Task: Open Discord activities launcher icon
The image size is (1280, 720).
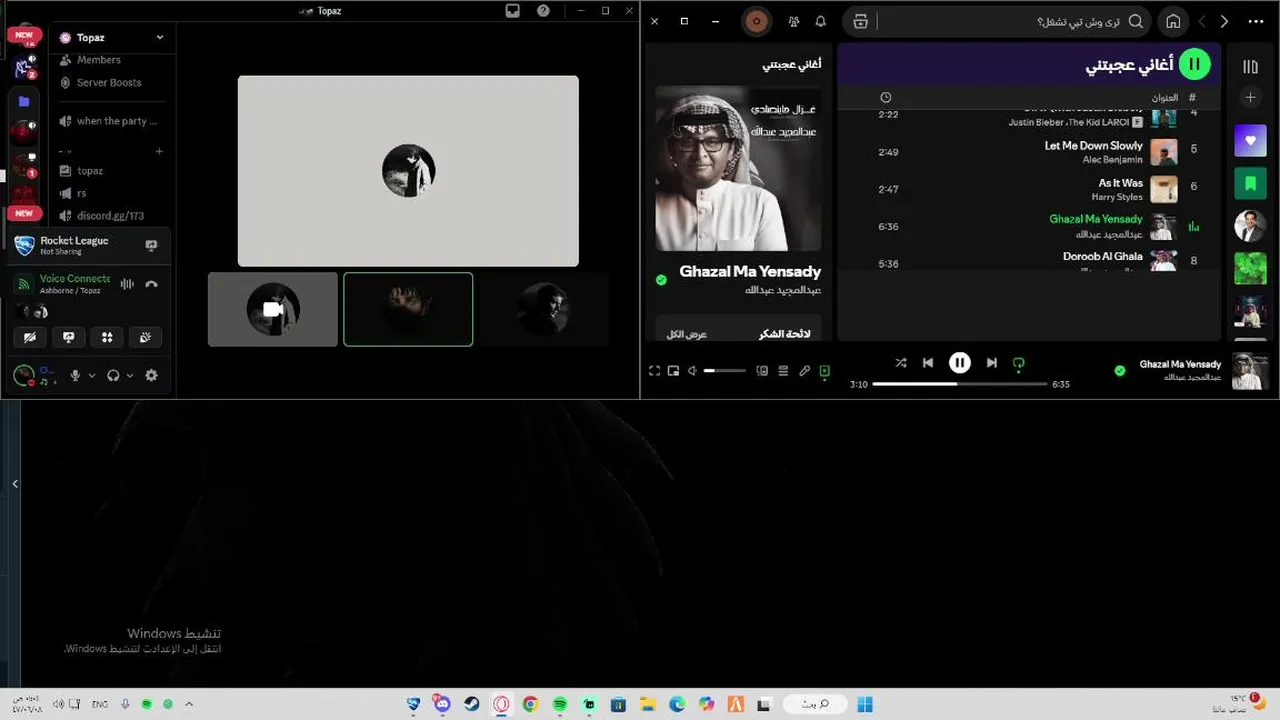Action: pos(107,337)
